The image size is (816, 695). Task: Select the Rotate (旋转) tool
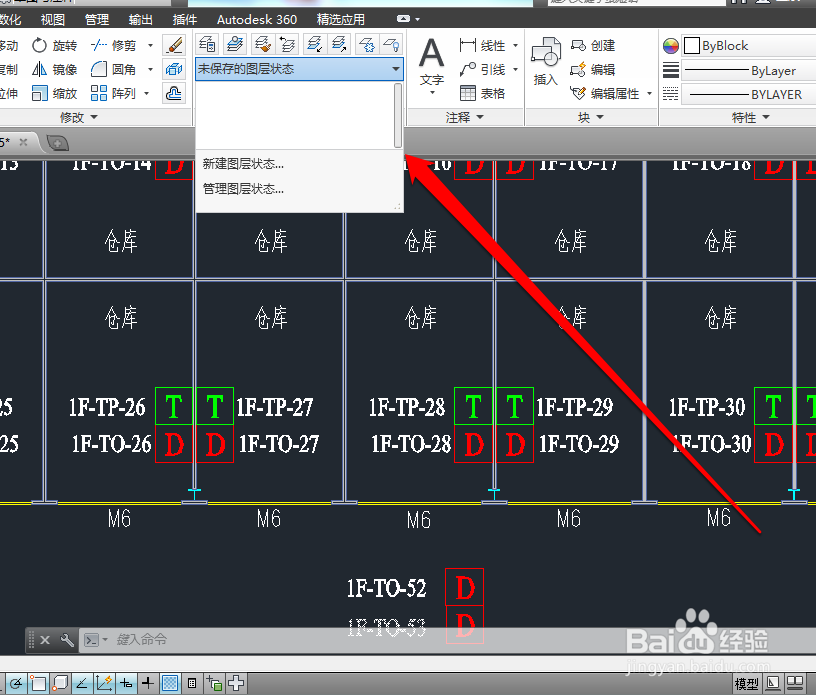(54, 46)
